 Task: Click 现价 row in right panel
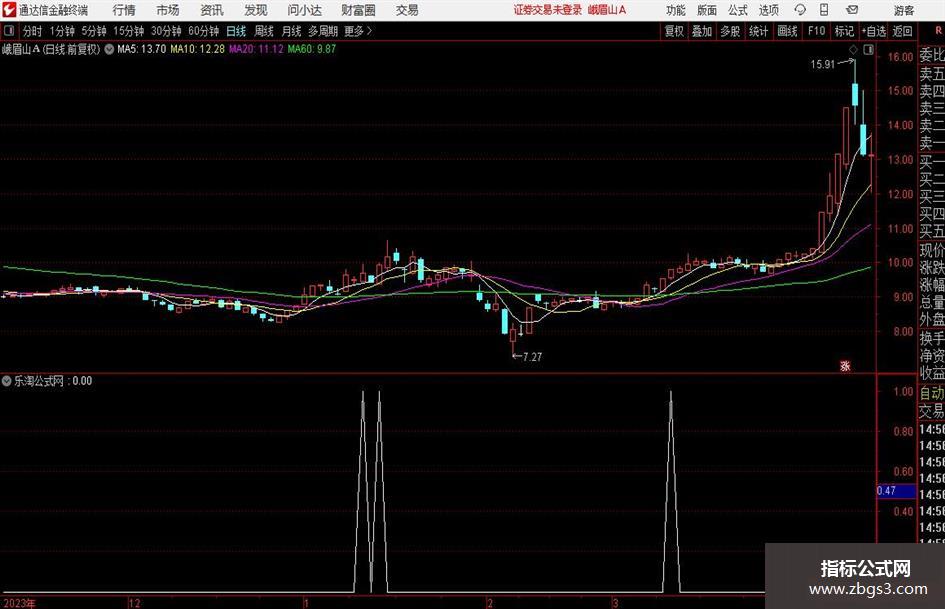[x=932, y=250]
